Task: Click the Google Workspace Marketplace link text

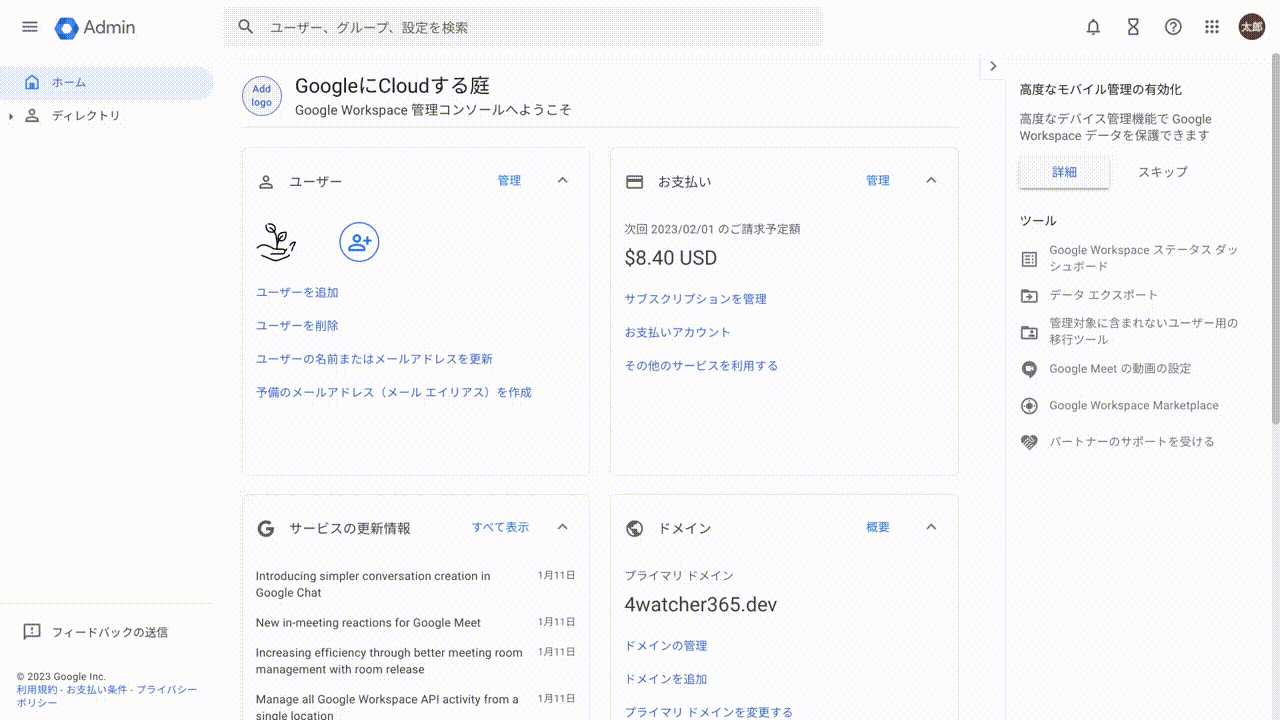Action: (x=1134, y=406)
